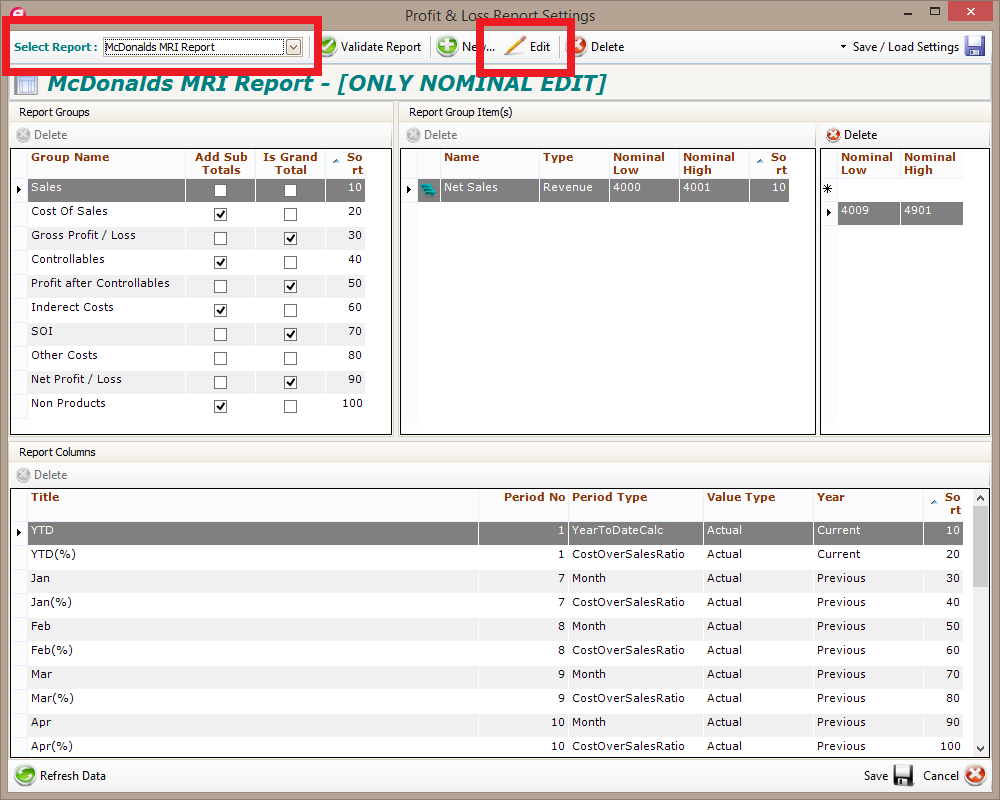Viewport: 1000px width, 800px height.
Task: Click the Report Columns vertical scrollbar thumb
Action: tap(980, 546)
